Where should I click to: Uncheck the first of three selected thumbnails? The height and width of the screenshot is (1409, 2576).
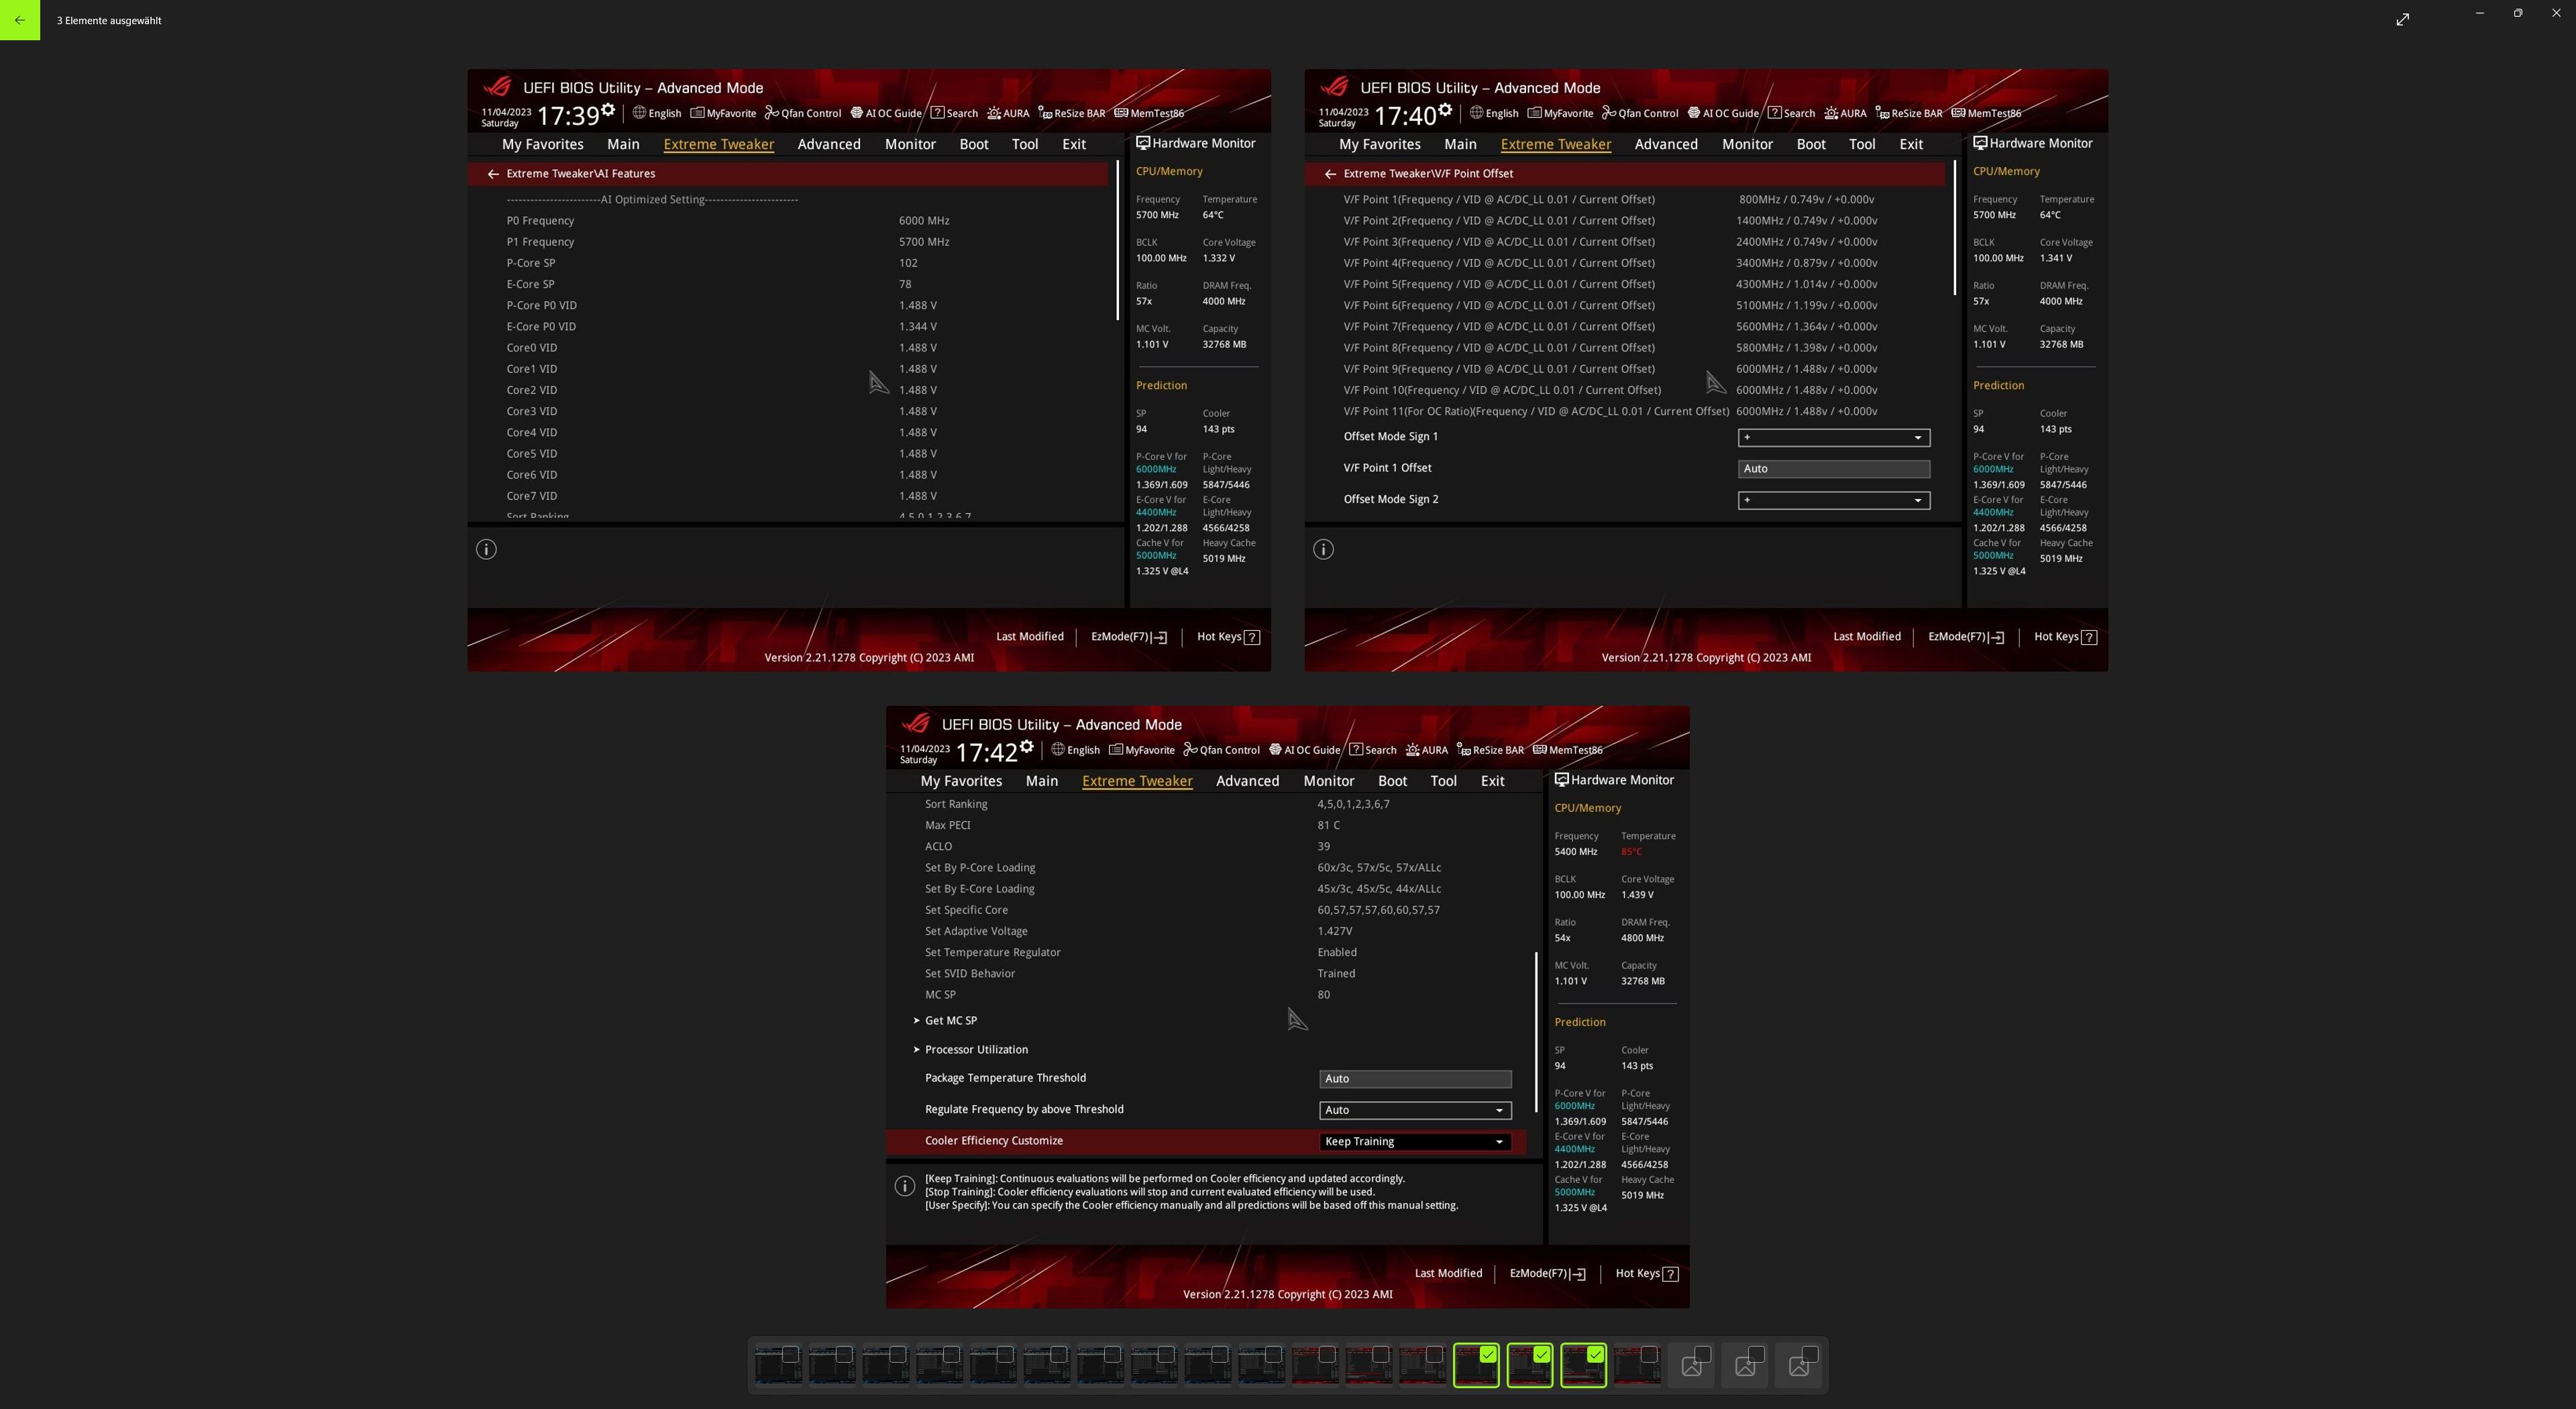(x=1488, y=1354)
